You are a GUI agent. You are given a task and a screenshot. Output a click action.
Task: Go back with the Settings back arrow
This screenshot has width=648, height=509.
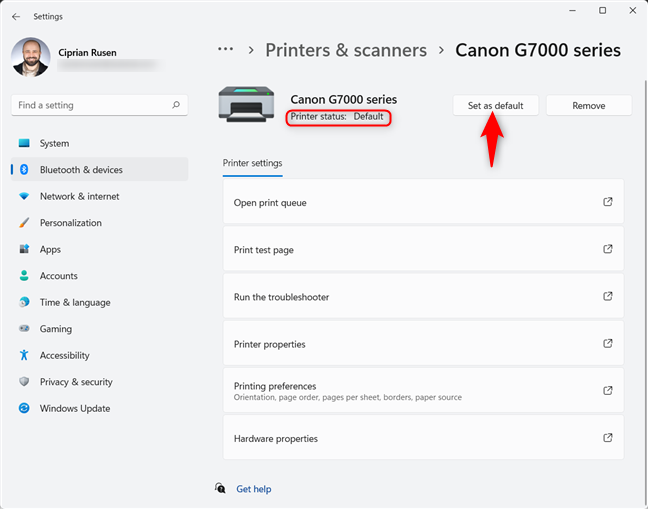pos(16,17)
